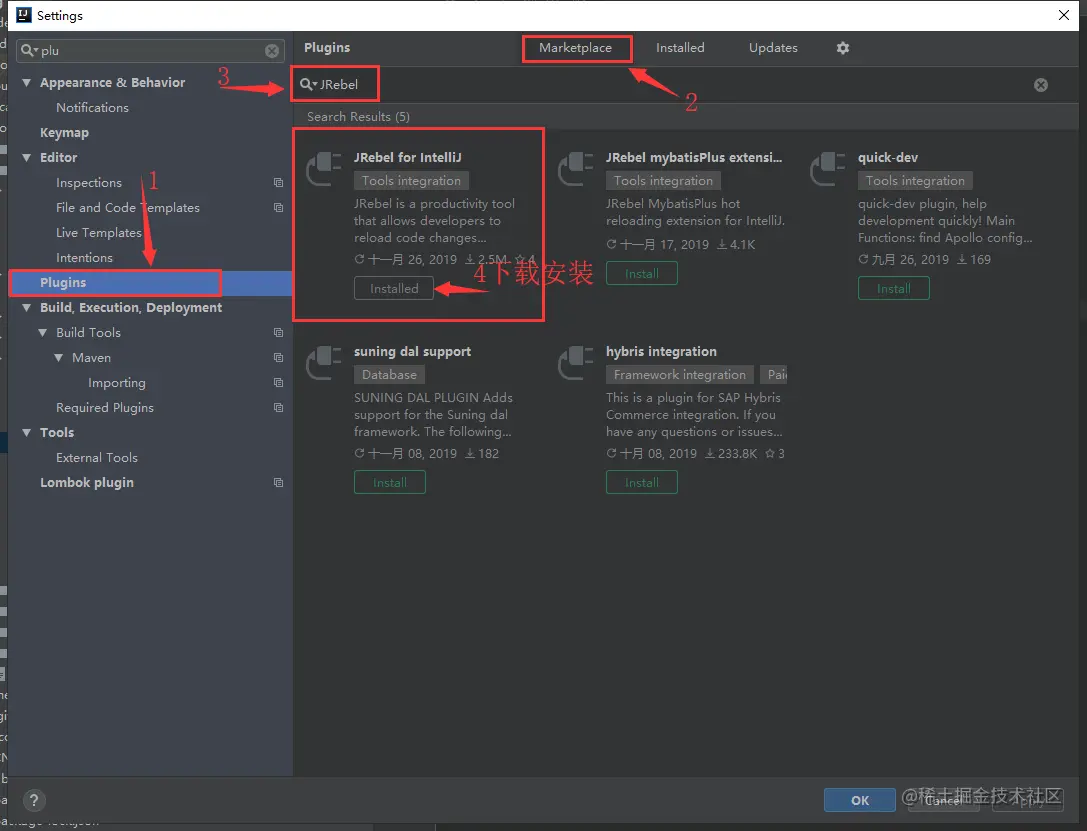The width and height of the screenshot is (1087, 831).
Task: Click JRebel for IntelliJ plugin title
Action: [408, 157]
